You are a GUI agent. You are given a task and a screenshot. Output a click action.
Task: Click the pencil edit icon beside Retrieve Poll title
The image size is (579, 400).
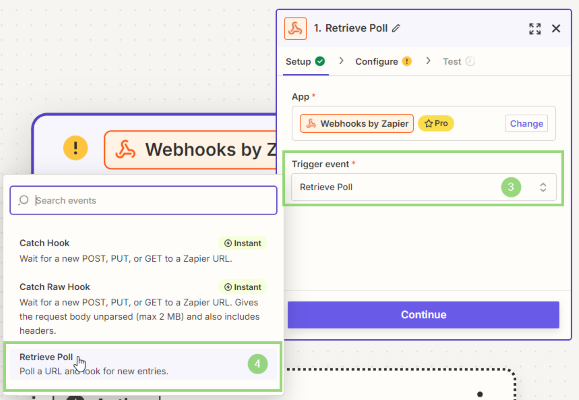pos(396,28)
